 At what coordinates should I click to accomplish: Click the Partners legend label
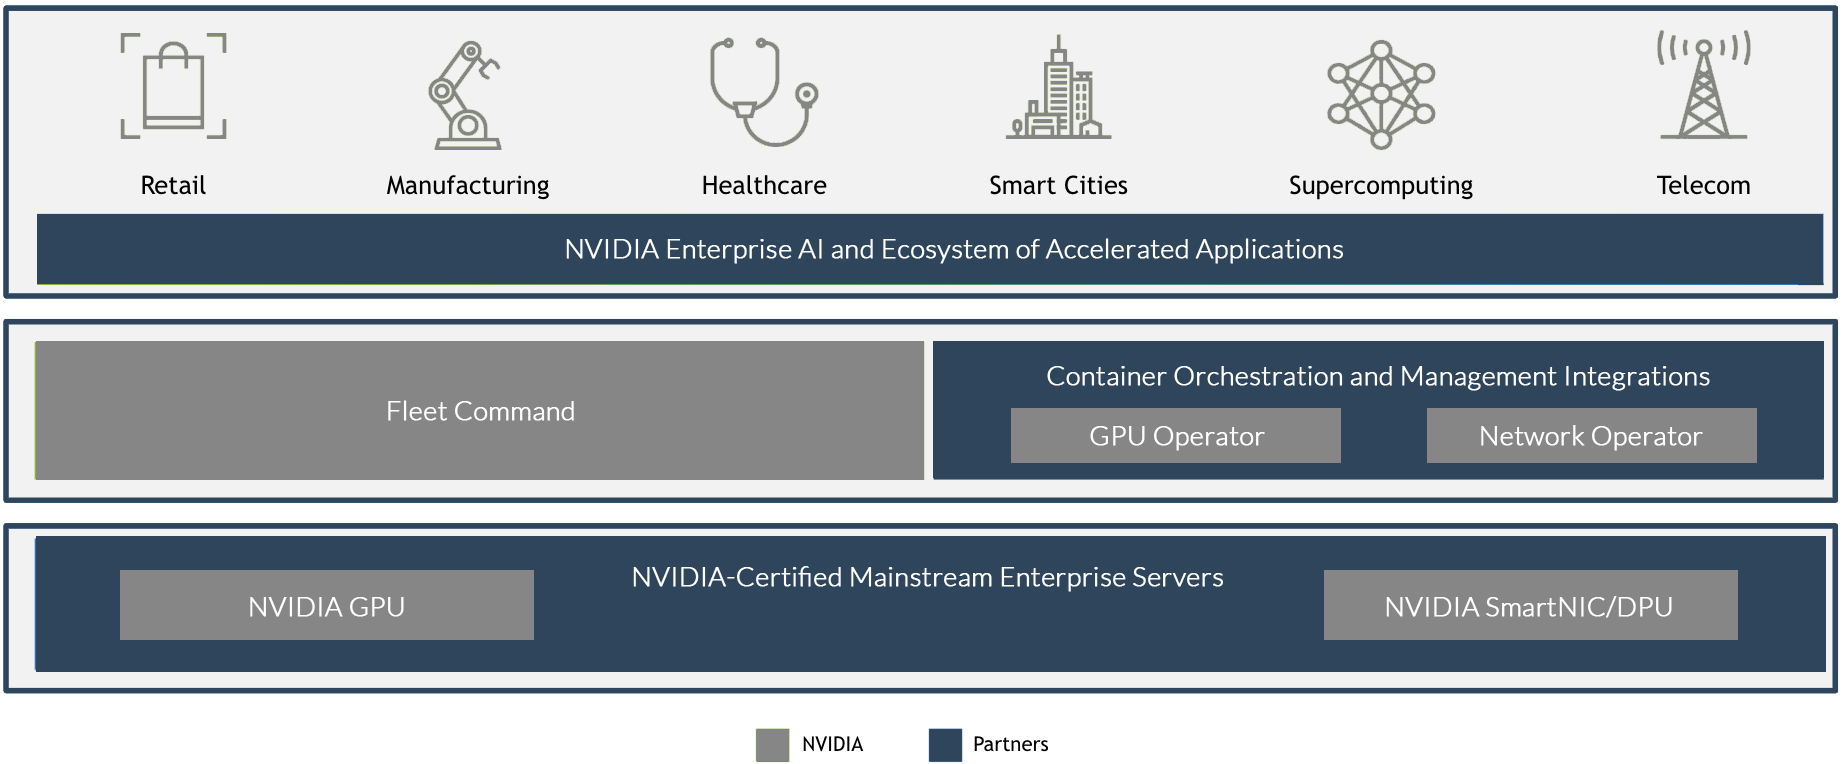point(1010,744)
